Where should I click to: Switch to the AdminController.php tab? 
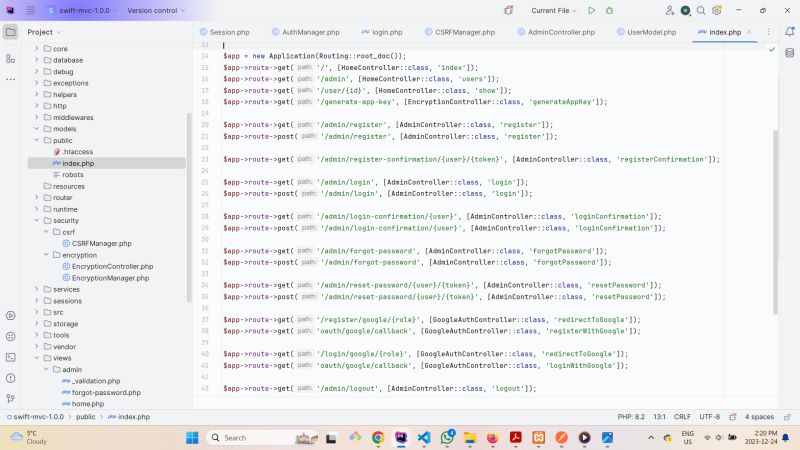[560, 32]
